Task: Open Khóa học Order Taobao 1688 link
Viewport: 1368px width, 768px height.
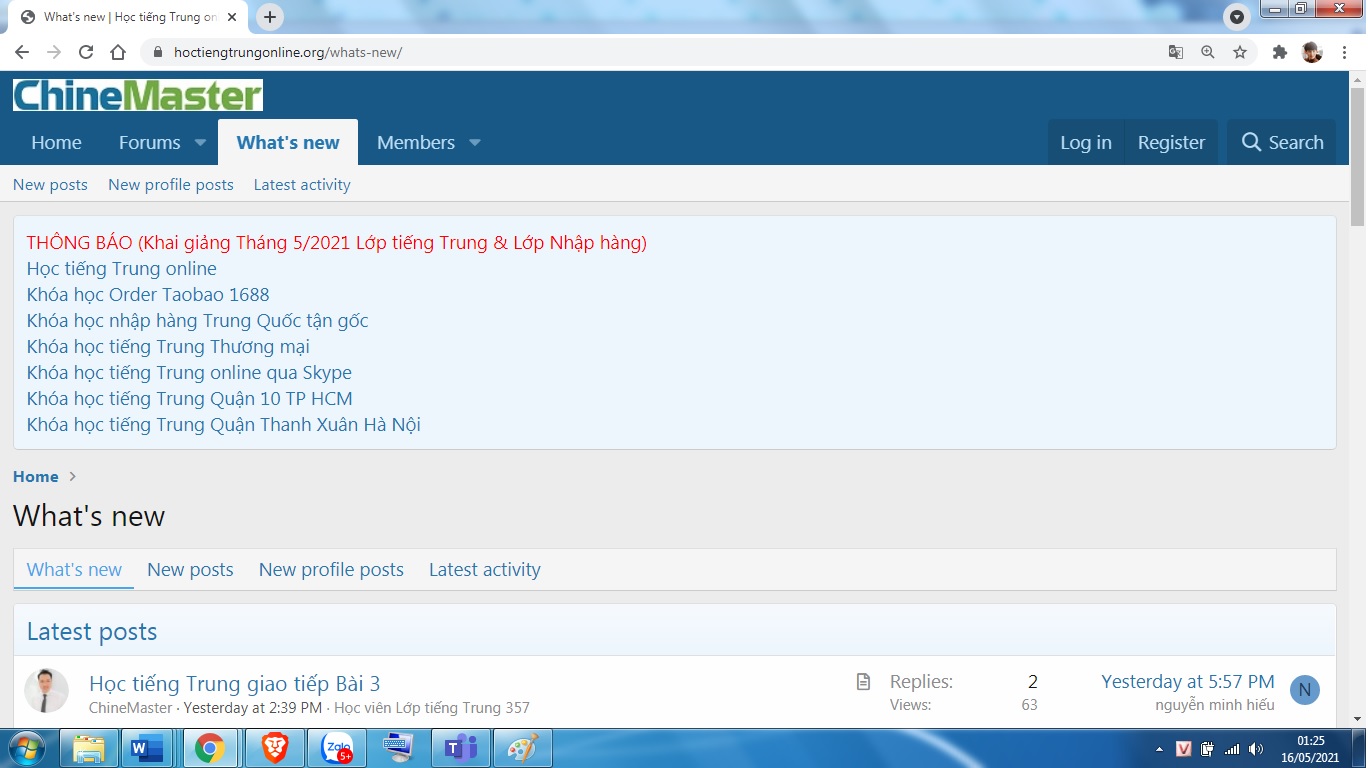Action: tap(148, 295)
